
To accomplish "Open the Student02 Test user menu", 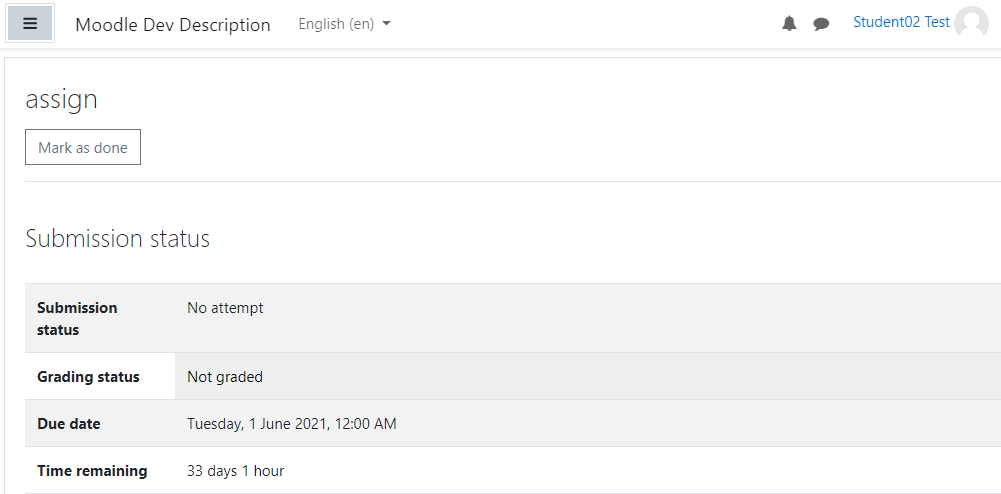I will pos(901,22).
